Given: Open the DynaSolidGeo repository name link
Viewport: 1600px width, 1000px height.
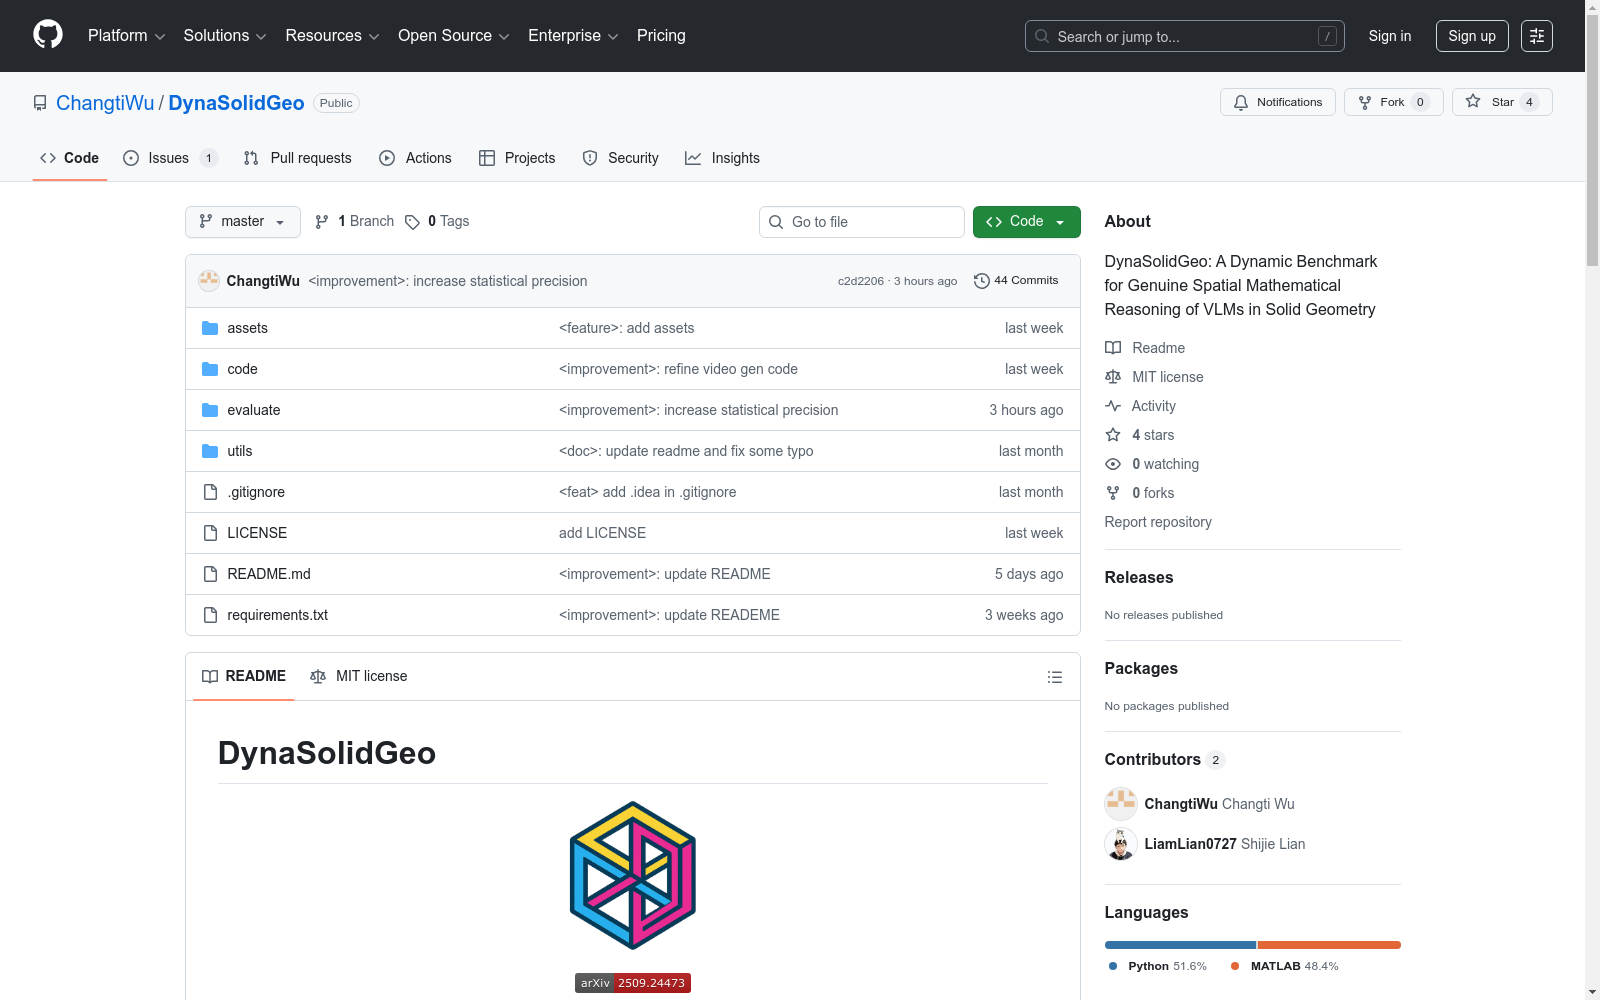Looking at the screenshot, I should (x=236, y=103).
